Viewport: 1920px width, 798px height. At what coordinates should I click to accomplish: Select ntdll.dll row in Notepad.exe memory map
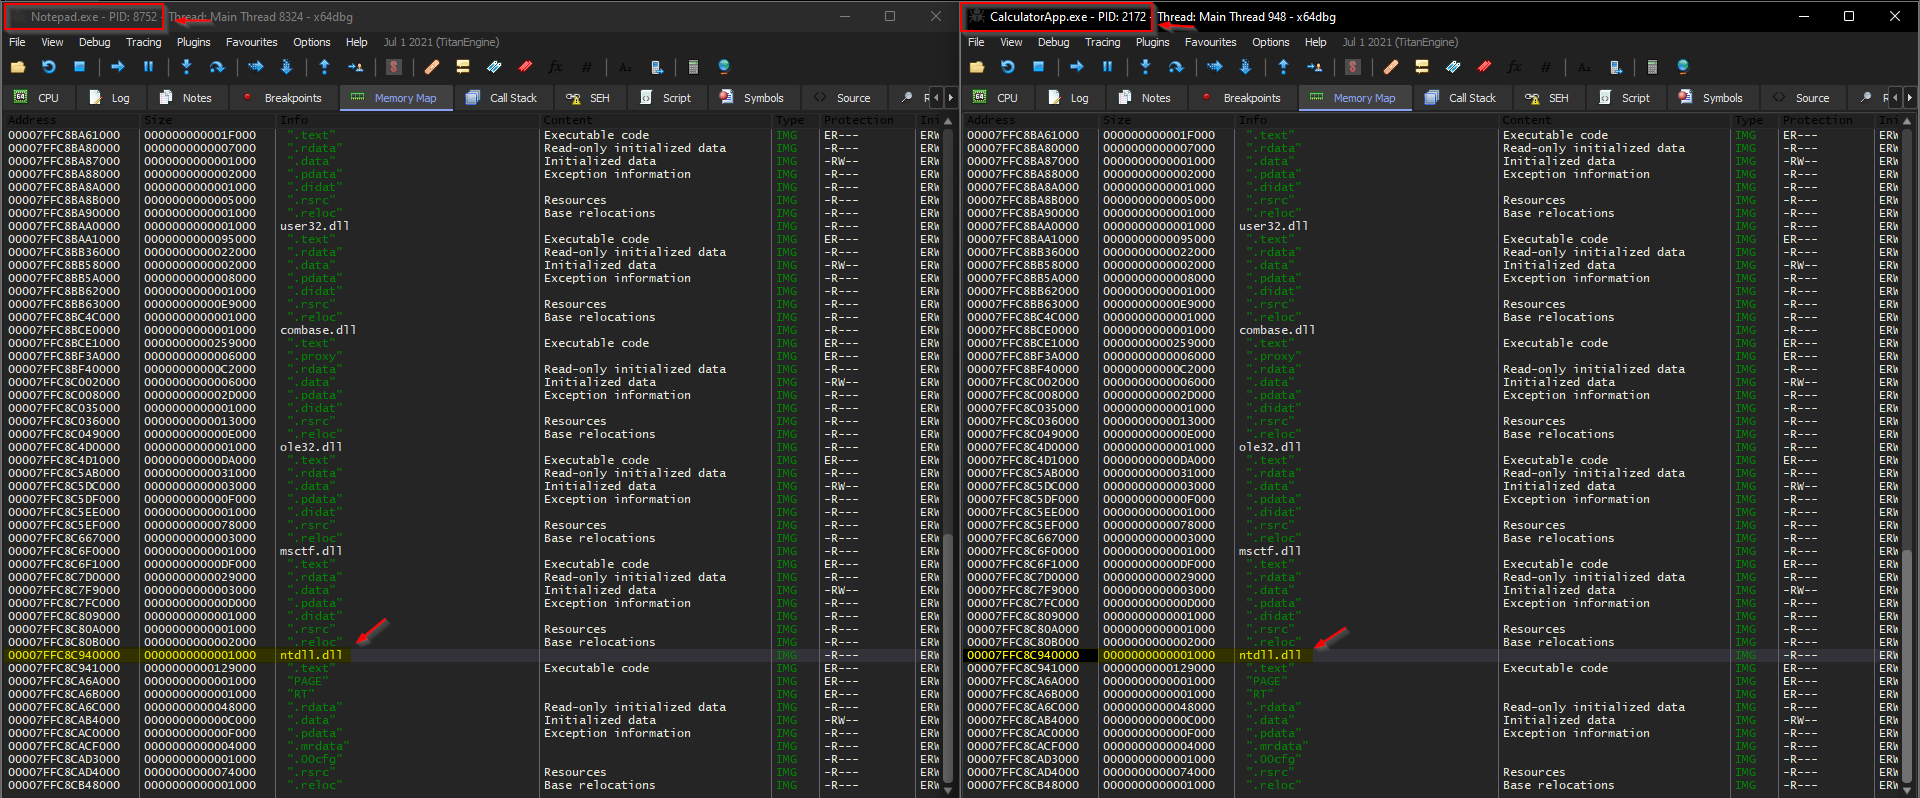coord(474,655)
